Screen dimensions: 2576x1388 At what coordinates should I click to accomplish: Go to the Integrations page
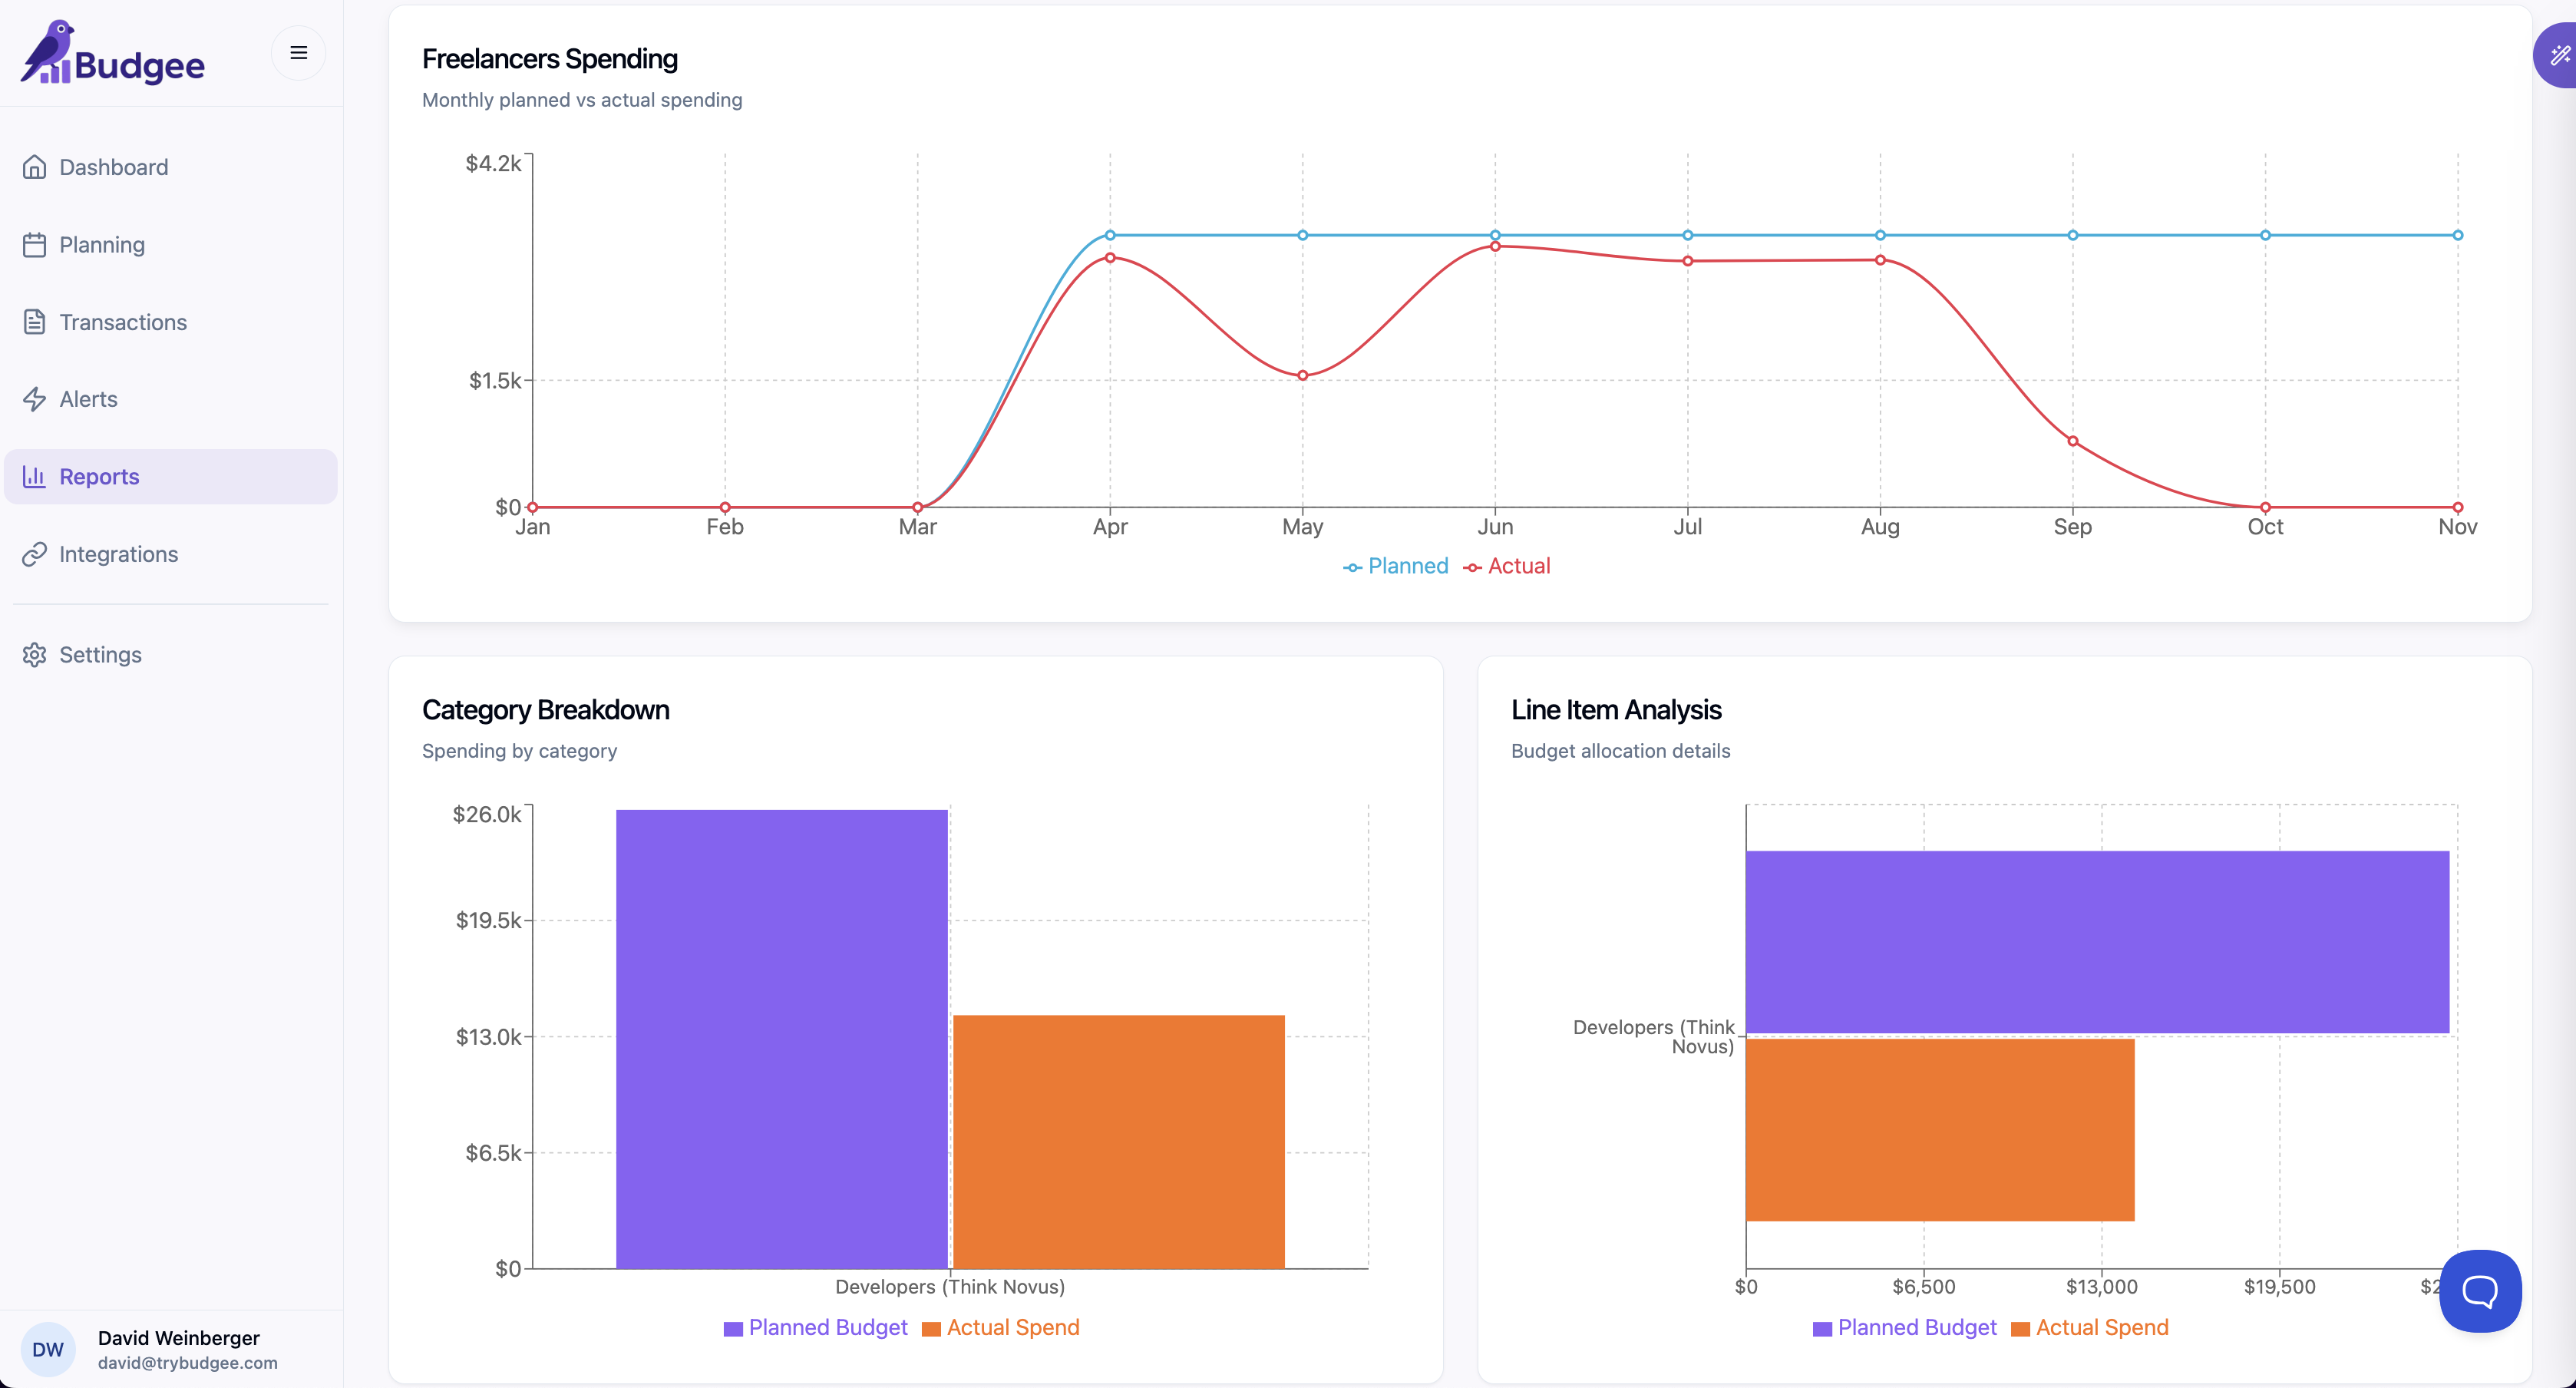pyautogui.click(x=118, y=554)
